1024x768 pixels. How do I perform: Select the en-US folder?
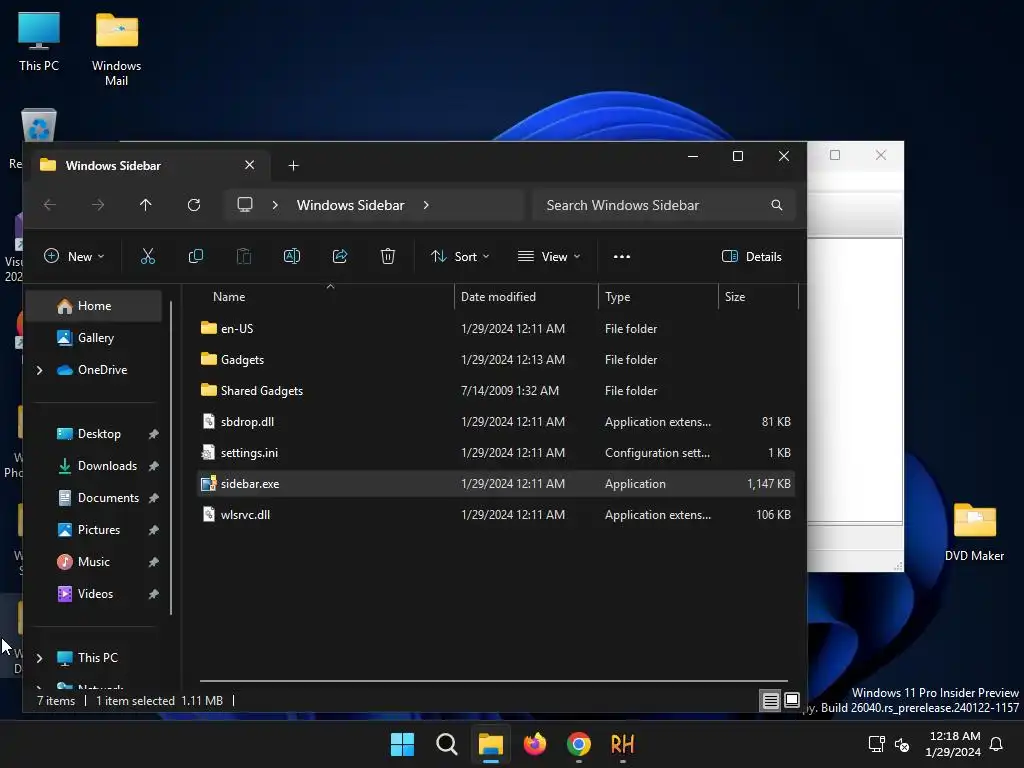(x=496, y=329)
